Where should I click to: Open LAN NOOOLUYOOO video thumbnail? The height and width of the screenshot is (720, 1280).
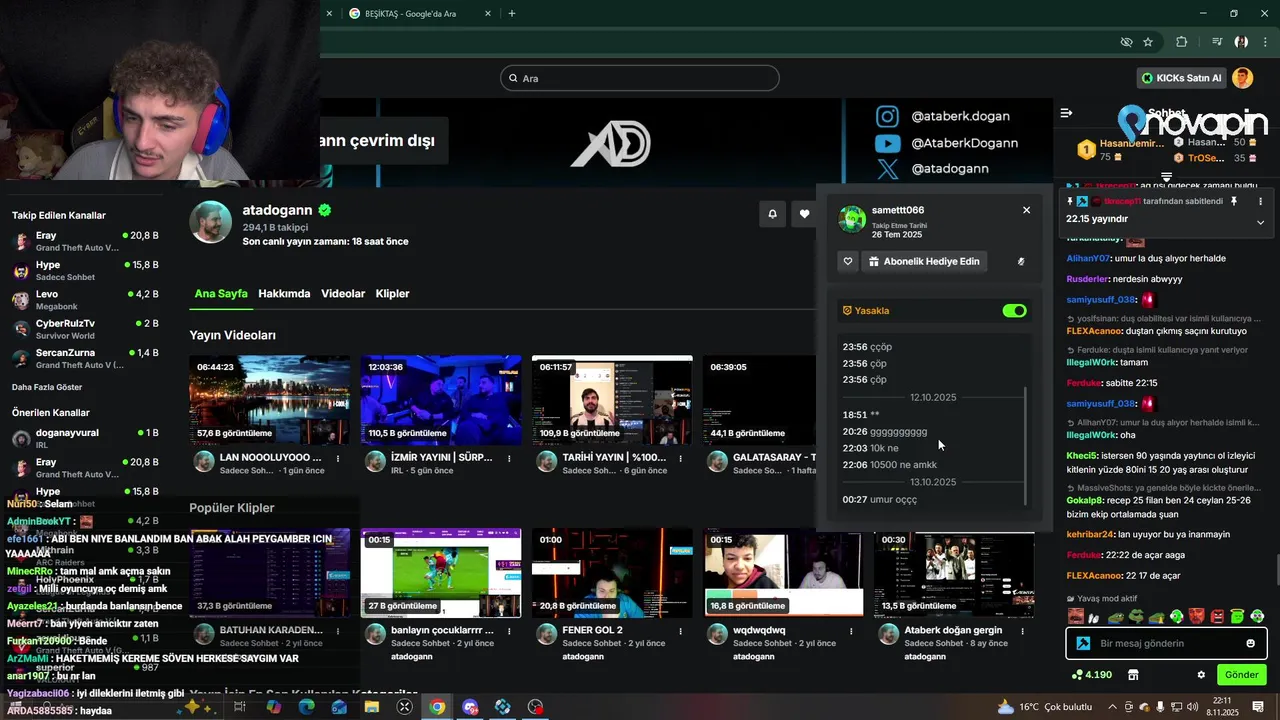[x=270, y=400]
